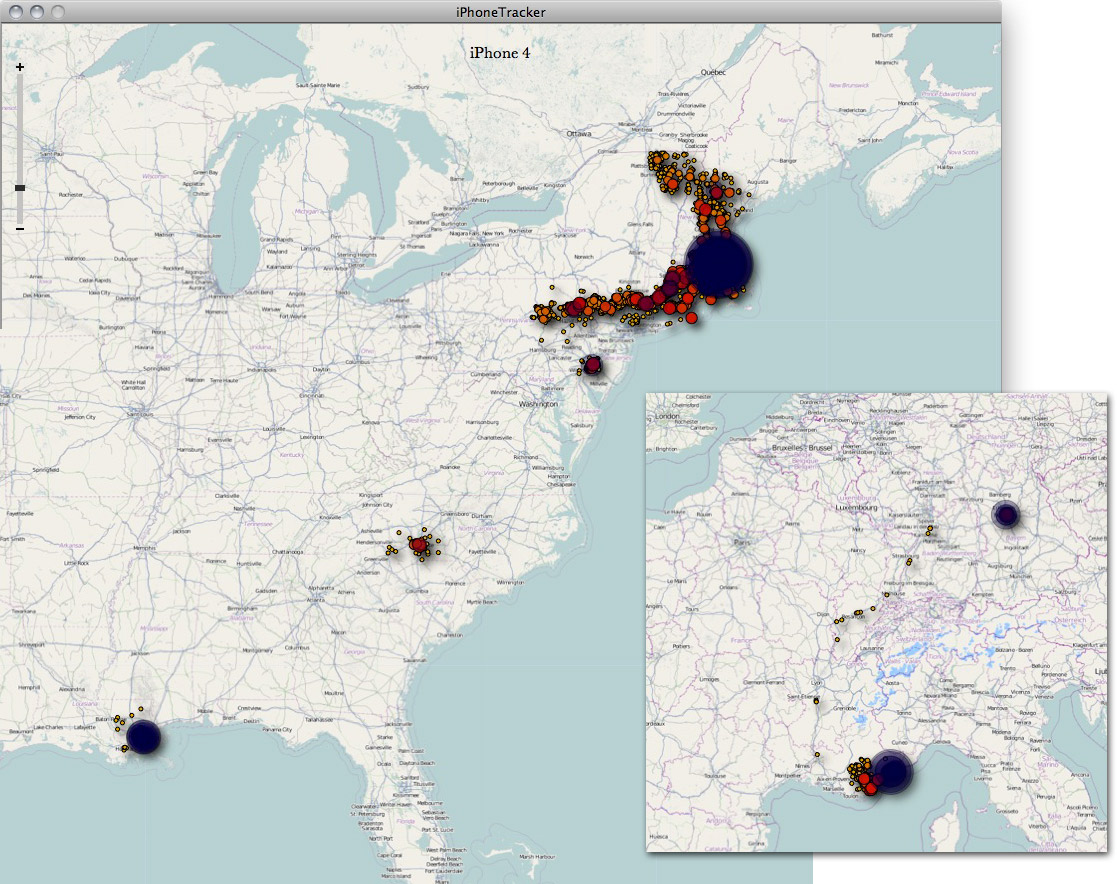Select the dark blue circle on French Riviera
The height and width of the screenshot is (884, 1117).
pyautogui.click(x=892, y=771)
